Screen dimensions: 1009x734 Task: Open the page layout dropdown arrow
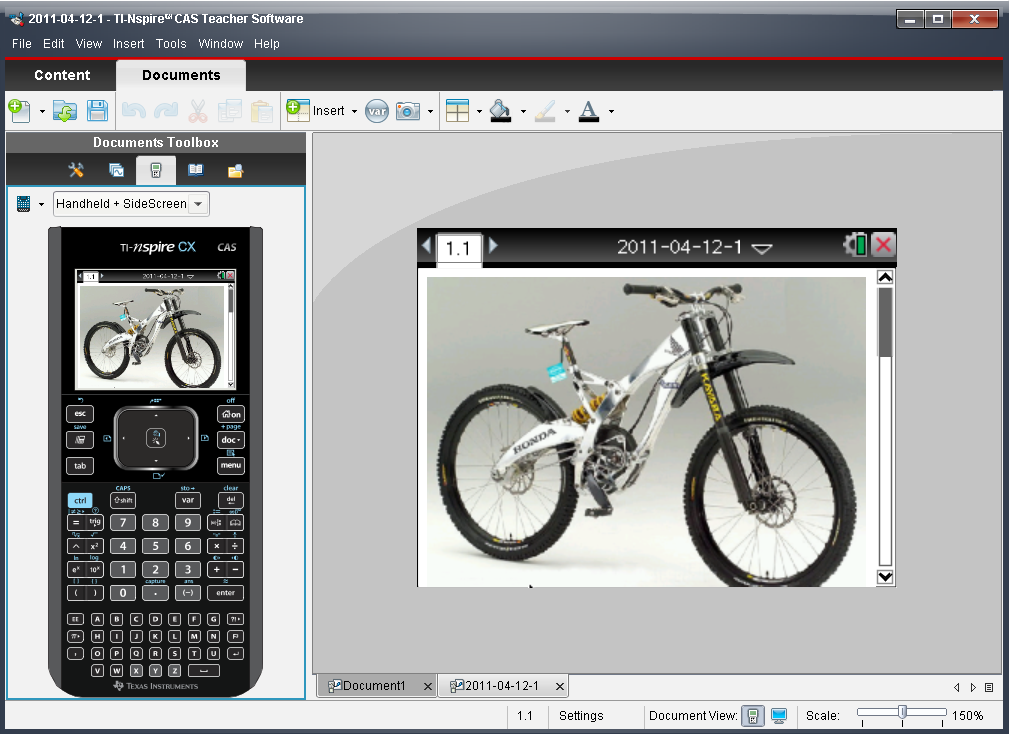point(479,111)
